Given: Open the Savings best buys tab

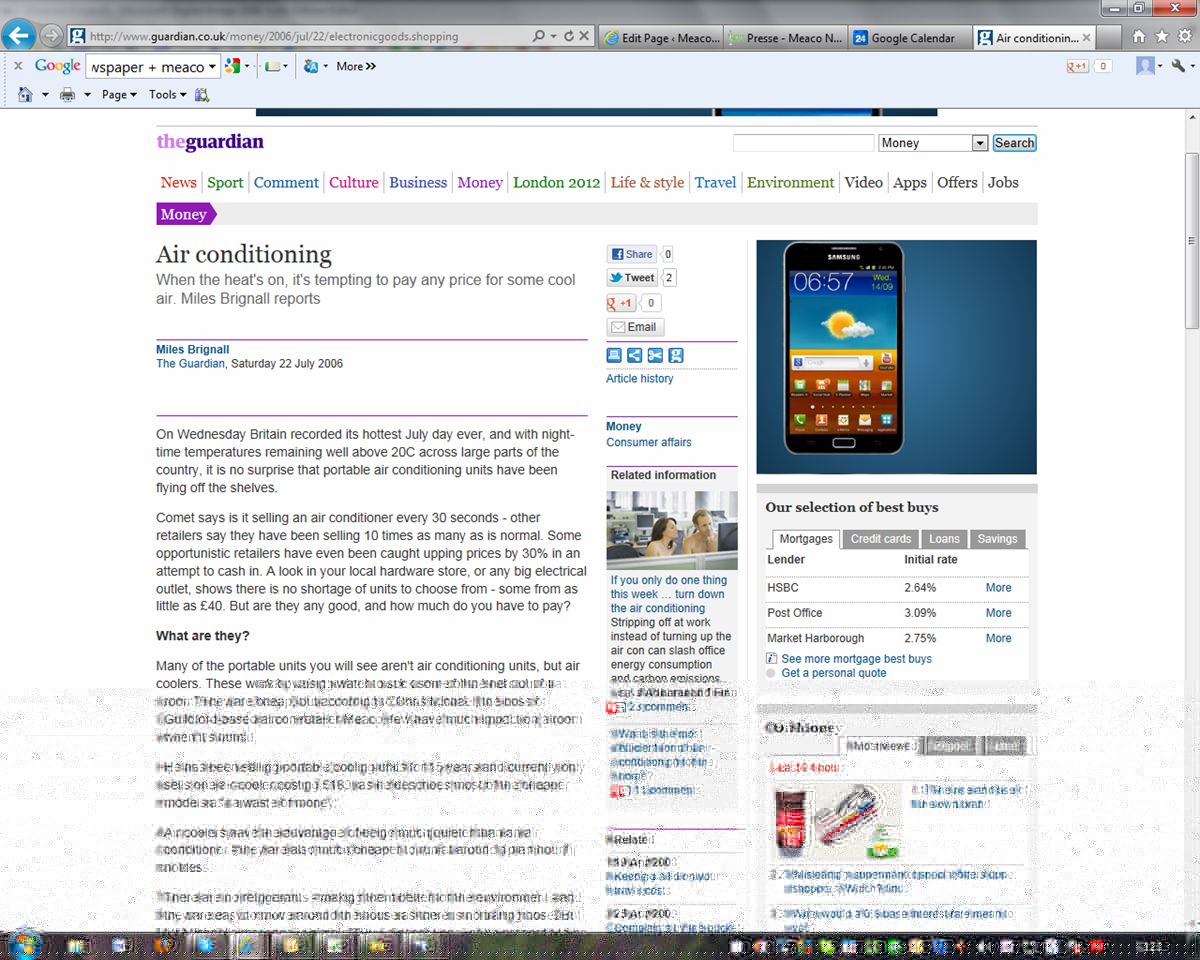Looking at the screenshot, I should coord(996,539).
